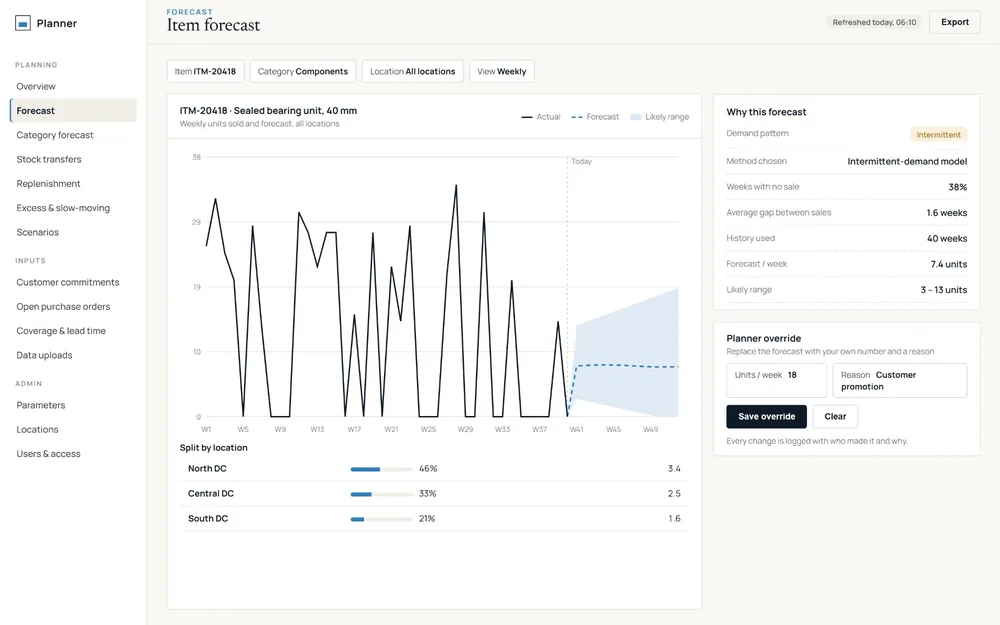The width and height of the screenshot is (1000, 625).
Task: Open the Locations admin page
Action: click(x=38, y=429)
